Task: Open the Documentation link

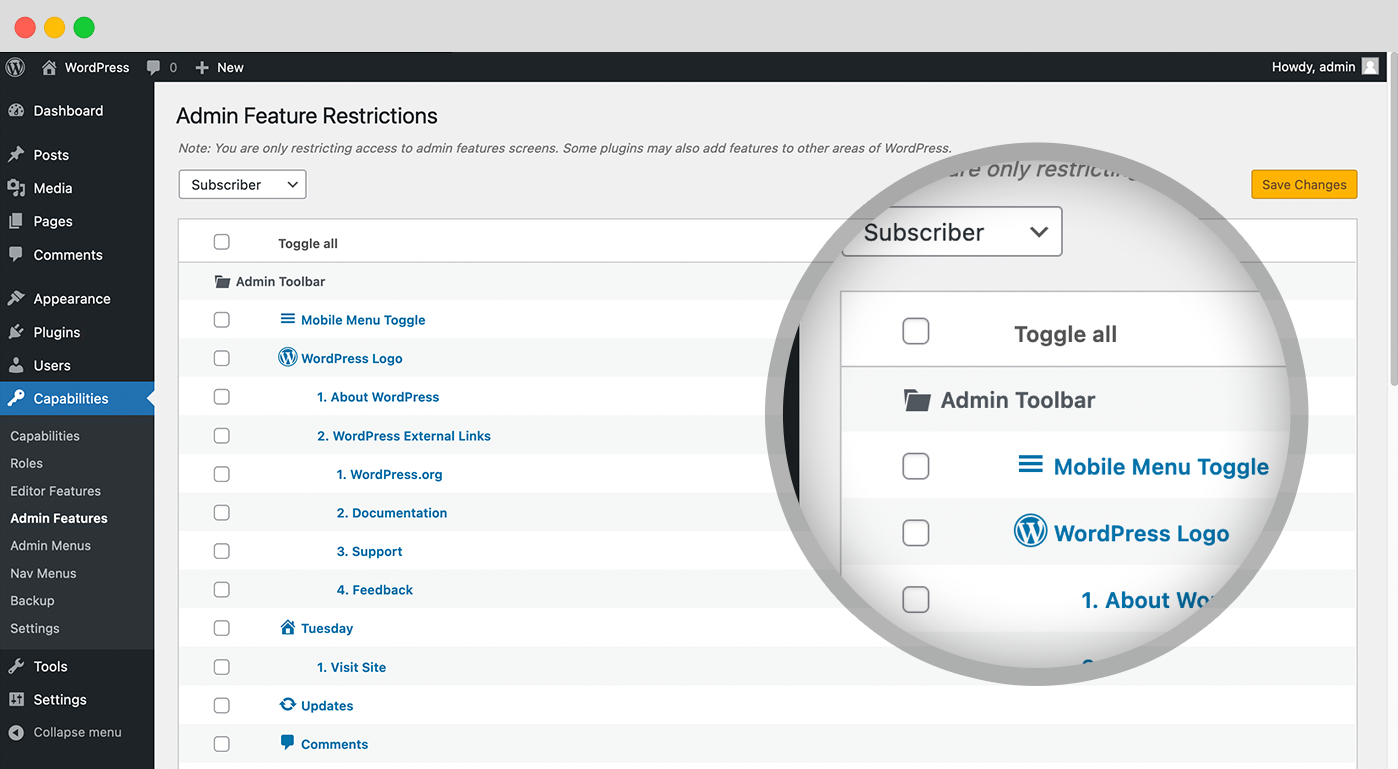Action: pos(391,512)
